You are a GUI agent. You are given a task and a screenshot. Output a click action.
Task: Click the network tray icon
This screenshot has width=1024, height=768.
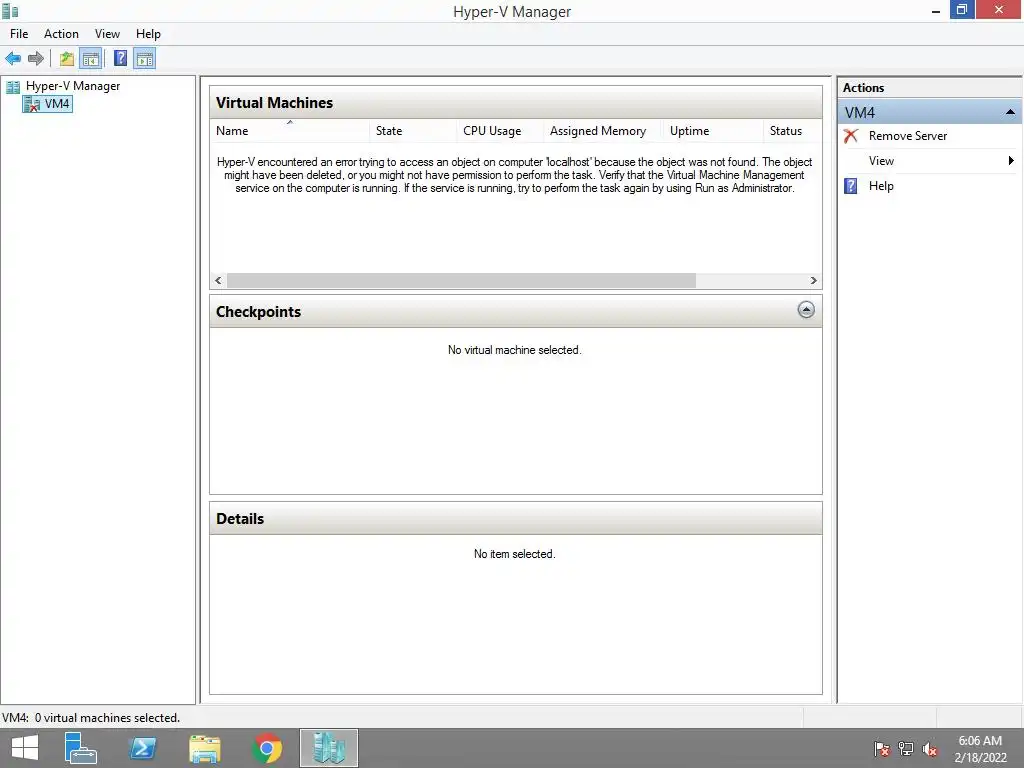[x=906, y=749]
